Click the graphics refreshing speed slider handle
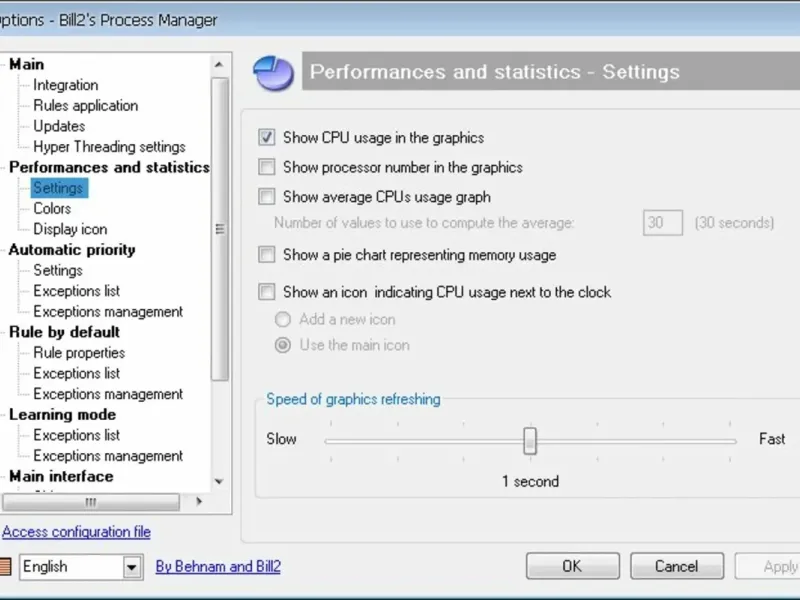The image size is (800, 600). click(530, 440)
